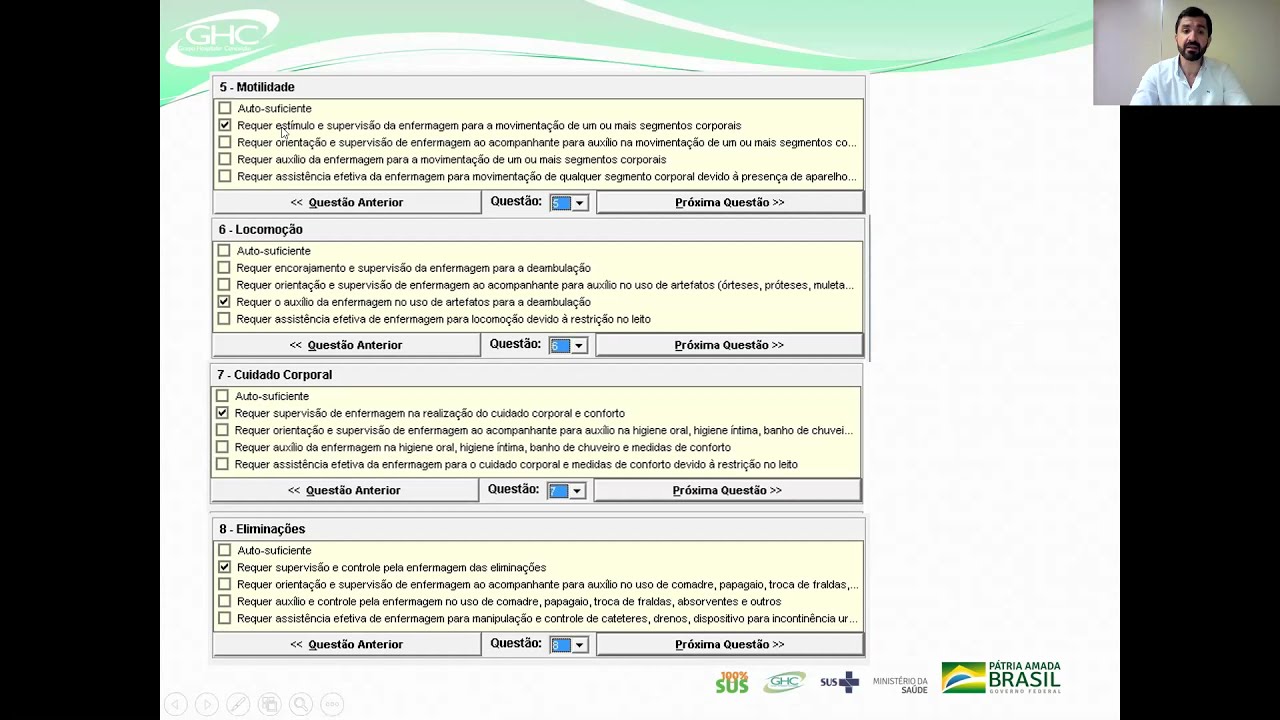Check assistência efetiva devido à presença de aparelho
The width and height of the screenshot is (1280, 720).
tap(225, 176)
